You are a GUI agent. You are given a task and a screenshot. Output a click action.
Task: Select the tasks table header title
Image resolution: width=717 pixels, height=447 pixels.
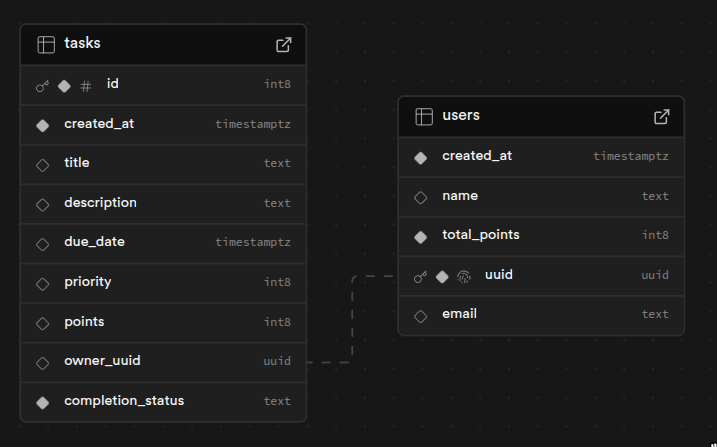(x=82, y=43)
